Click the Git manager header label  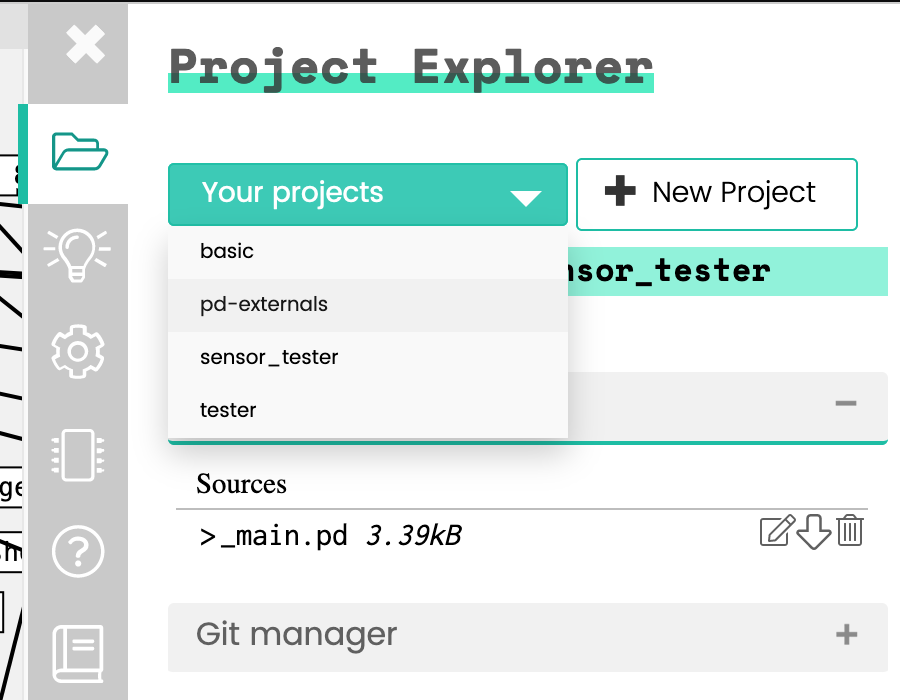tap(296, 635)
